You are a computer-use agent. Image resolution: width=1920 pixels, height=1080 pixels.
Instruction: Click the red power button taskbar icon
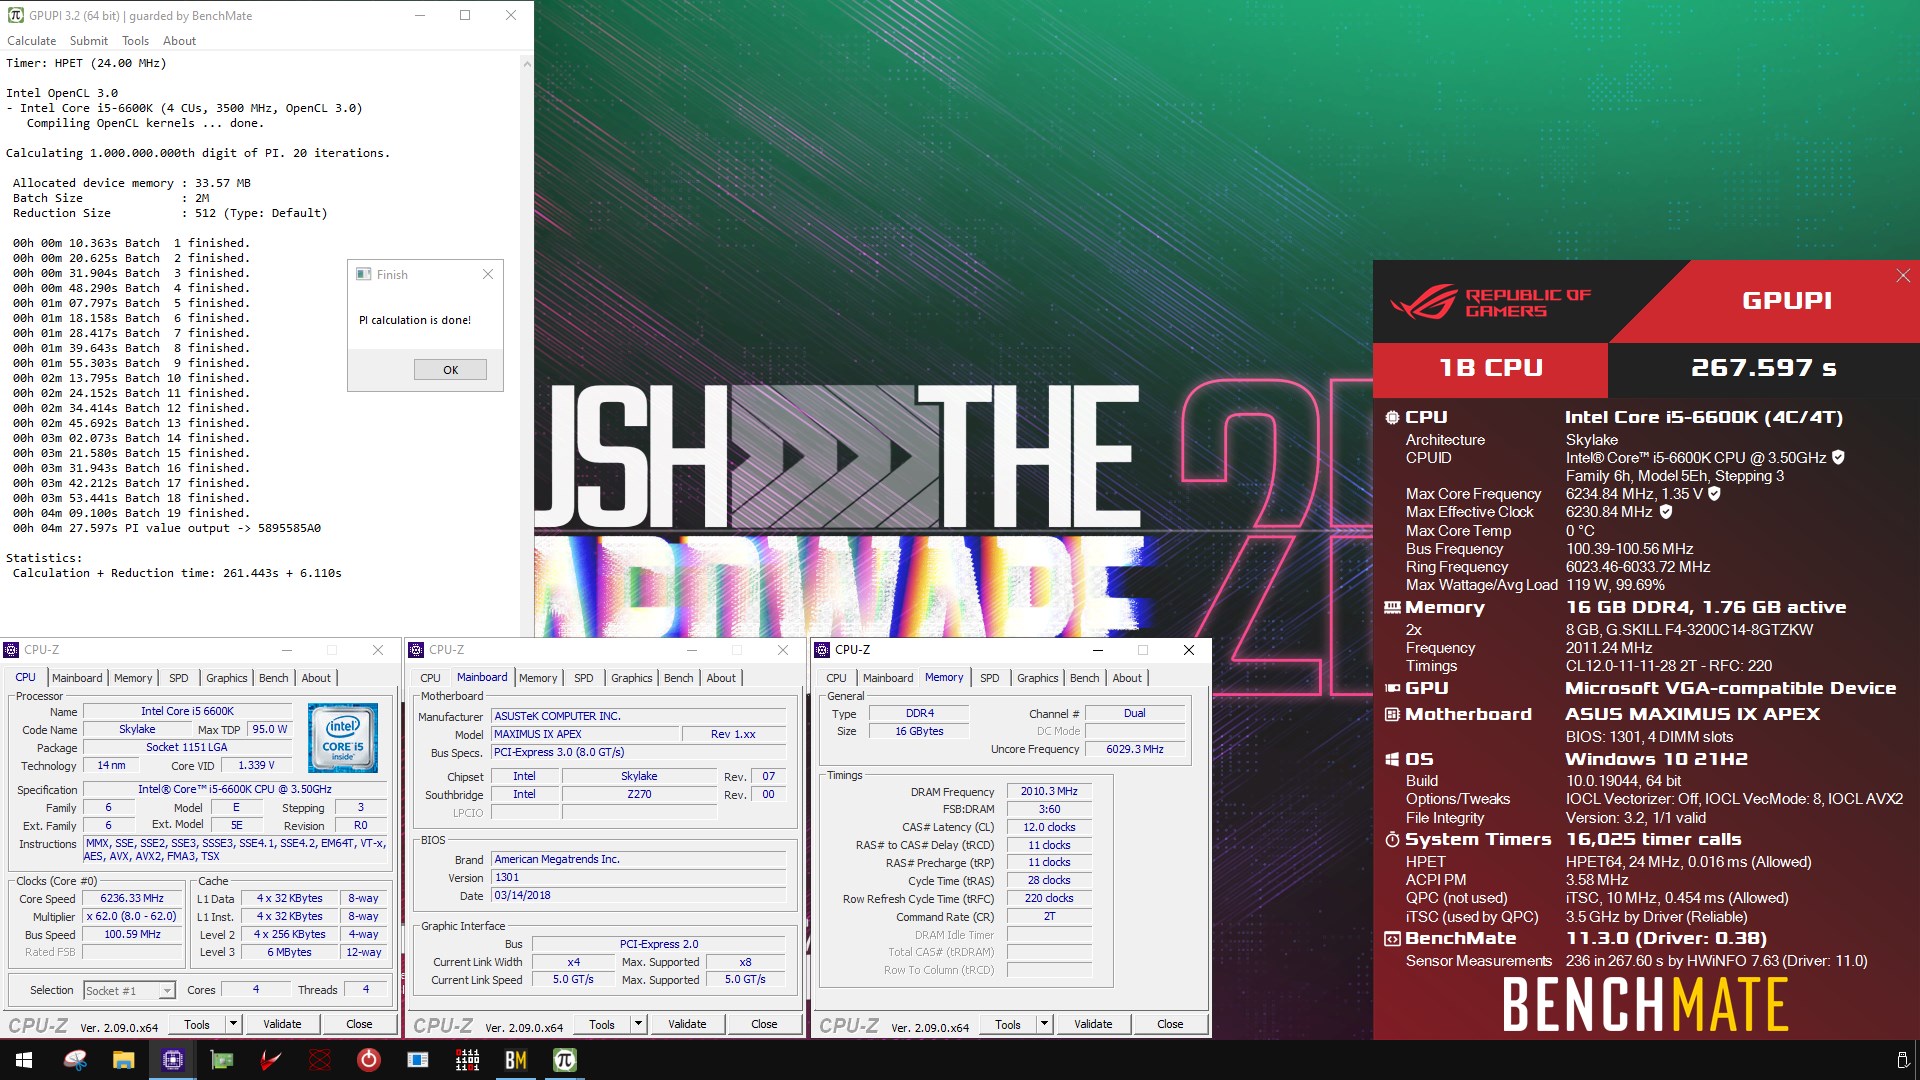pos(369,1060)
